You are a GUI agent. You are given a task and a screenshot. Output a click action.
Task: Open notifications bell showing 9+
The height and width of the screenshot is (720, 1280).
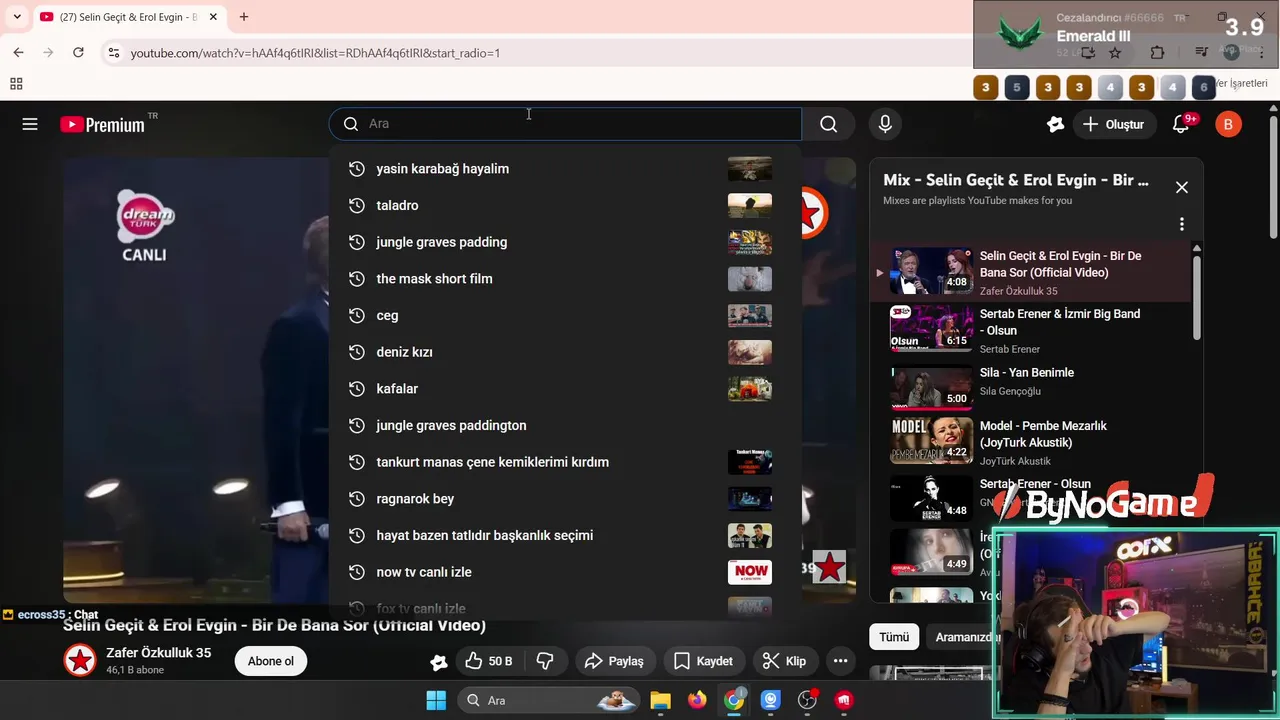click(x=1181, y=124)
